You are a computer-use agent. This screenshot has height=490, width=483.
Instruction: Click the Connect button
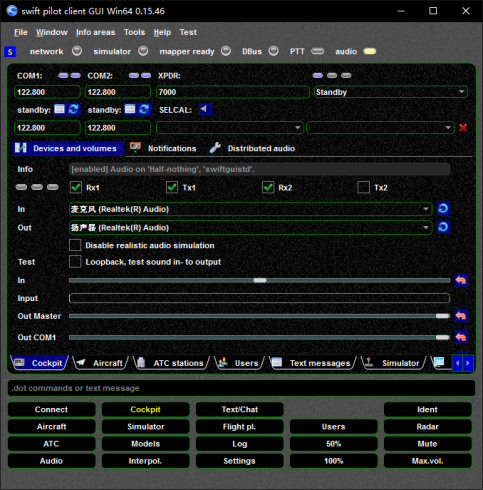(51, 409)
